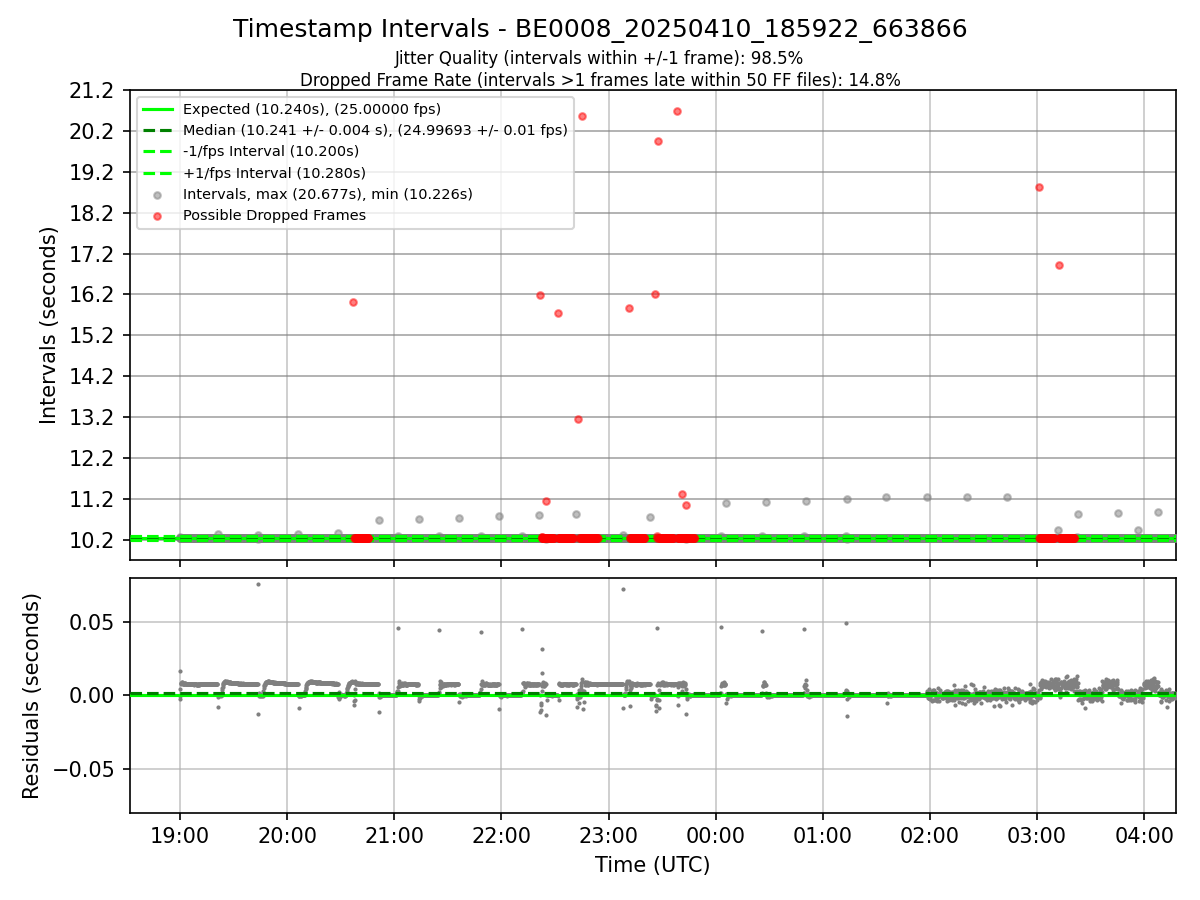Click the 23:00 time tick label
1200x900 pixels.
click(x=608, y=834)
